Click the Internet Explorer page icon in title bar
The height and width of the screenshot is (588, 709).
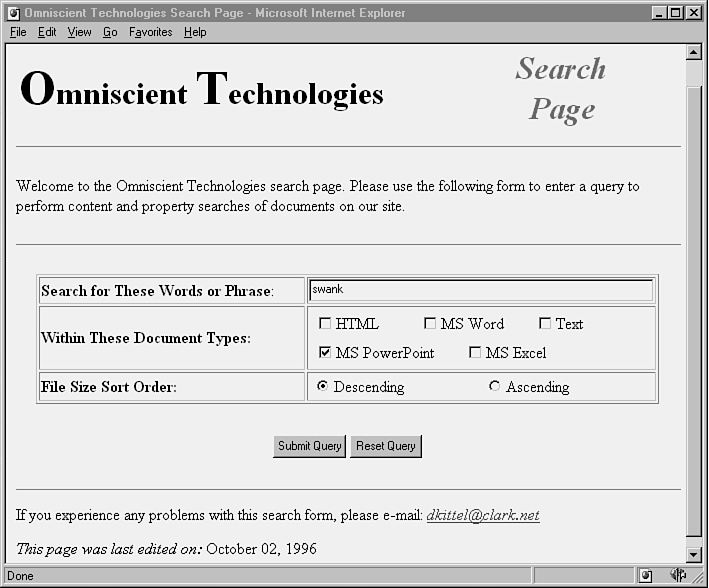point(13,13)
